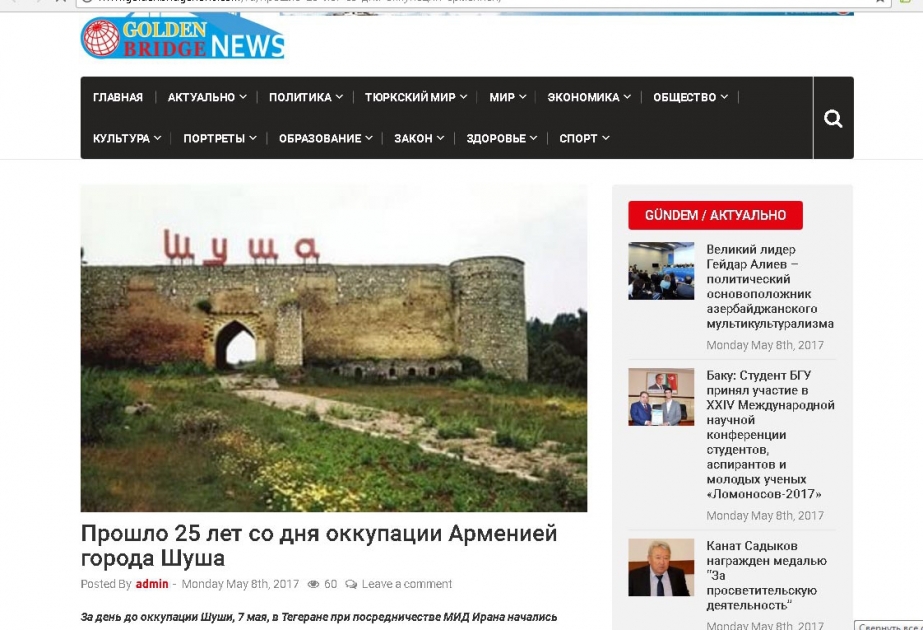This screenshot has height=630, width=923.
Task: Click the Golden Bridge News logo
Action: (182, 38)
